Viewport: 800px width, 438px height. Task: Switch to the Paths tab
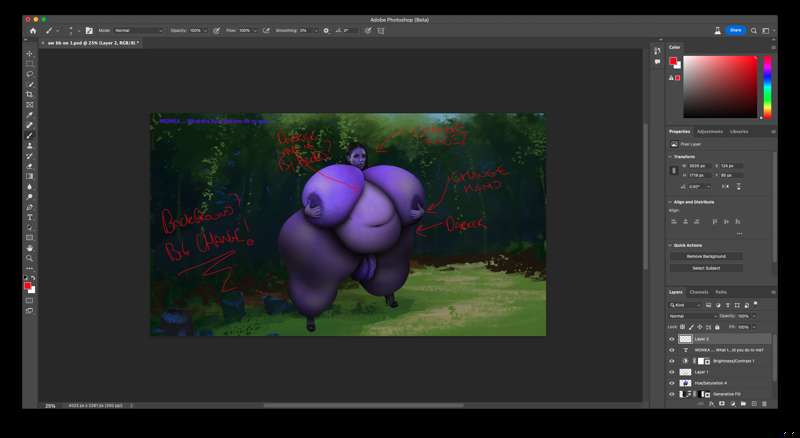721,293
